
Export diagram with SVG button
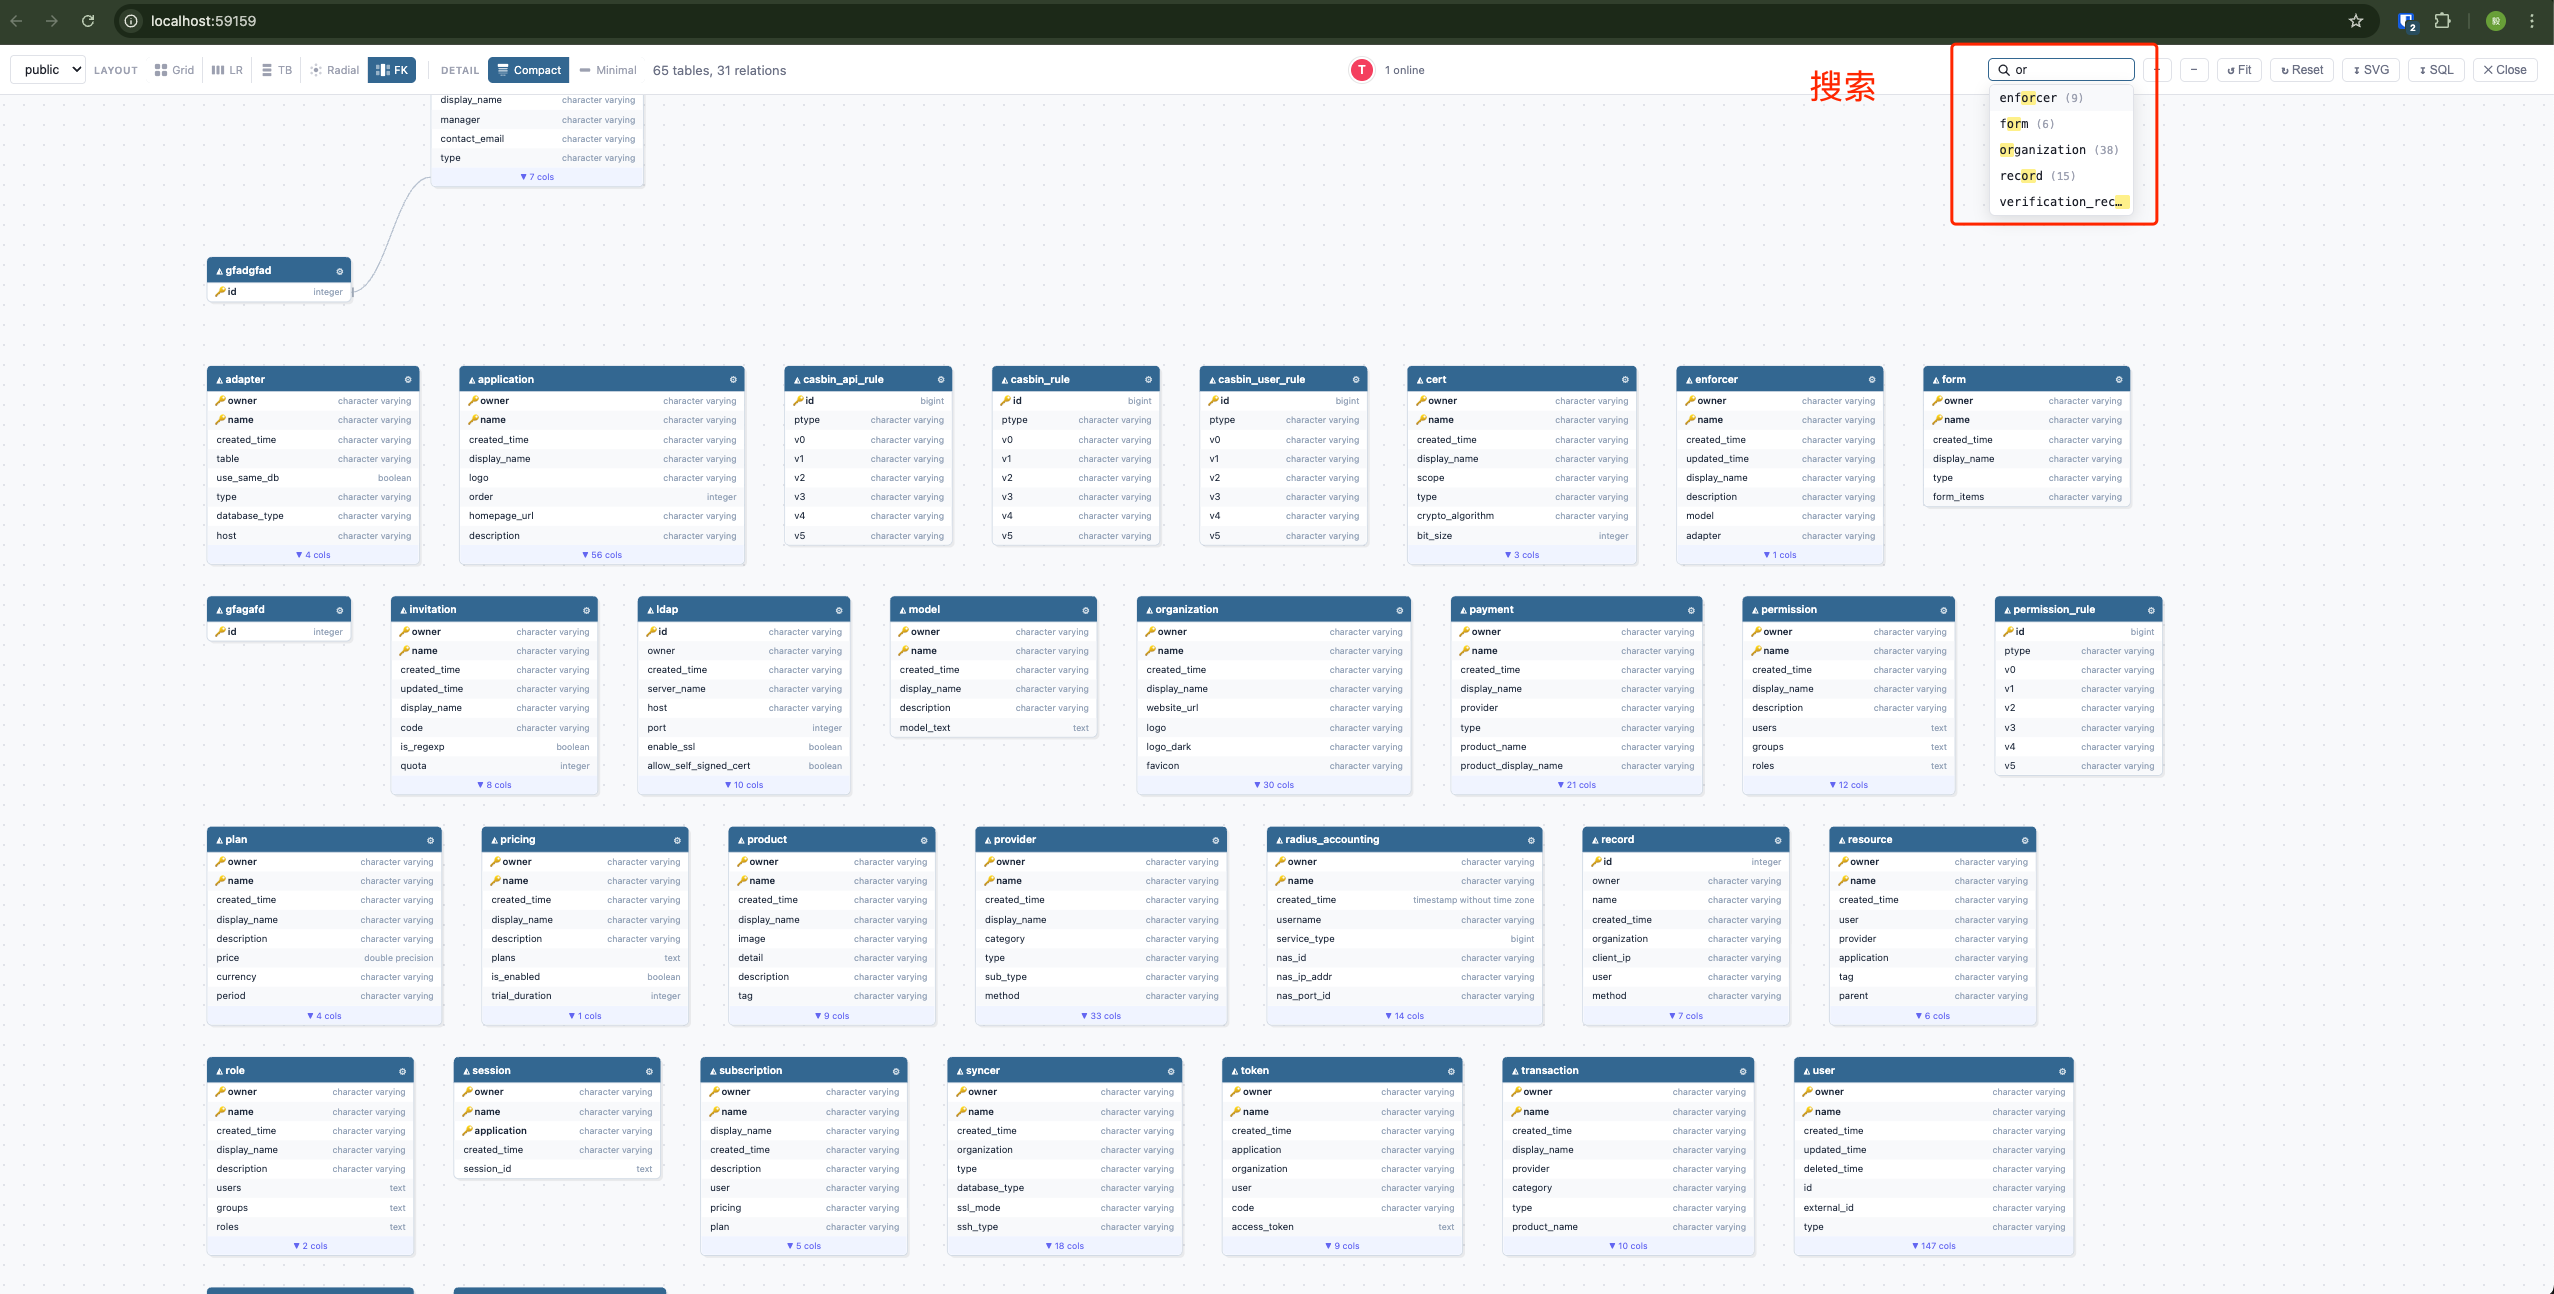click(2371, 70)
